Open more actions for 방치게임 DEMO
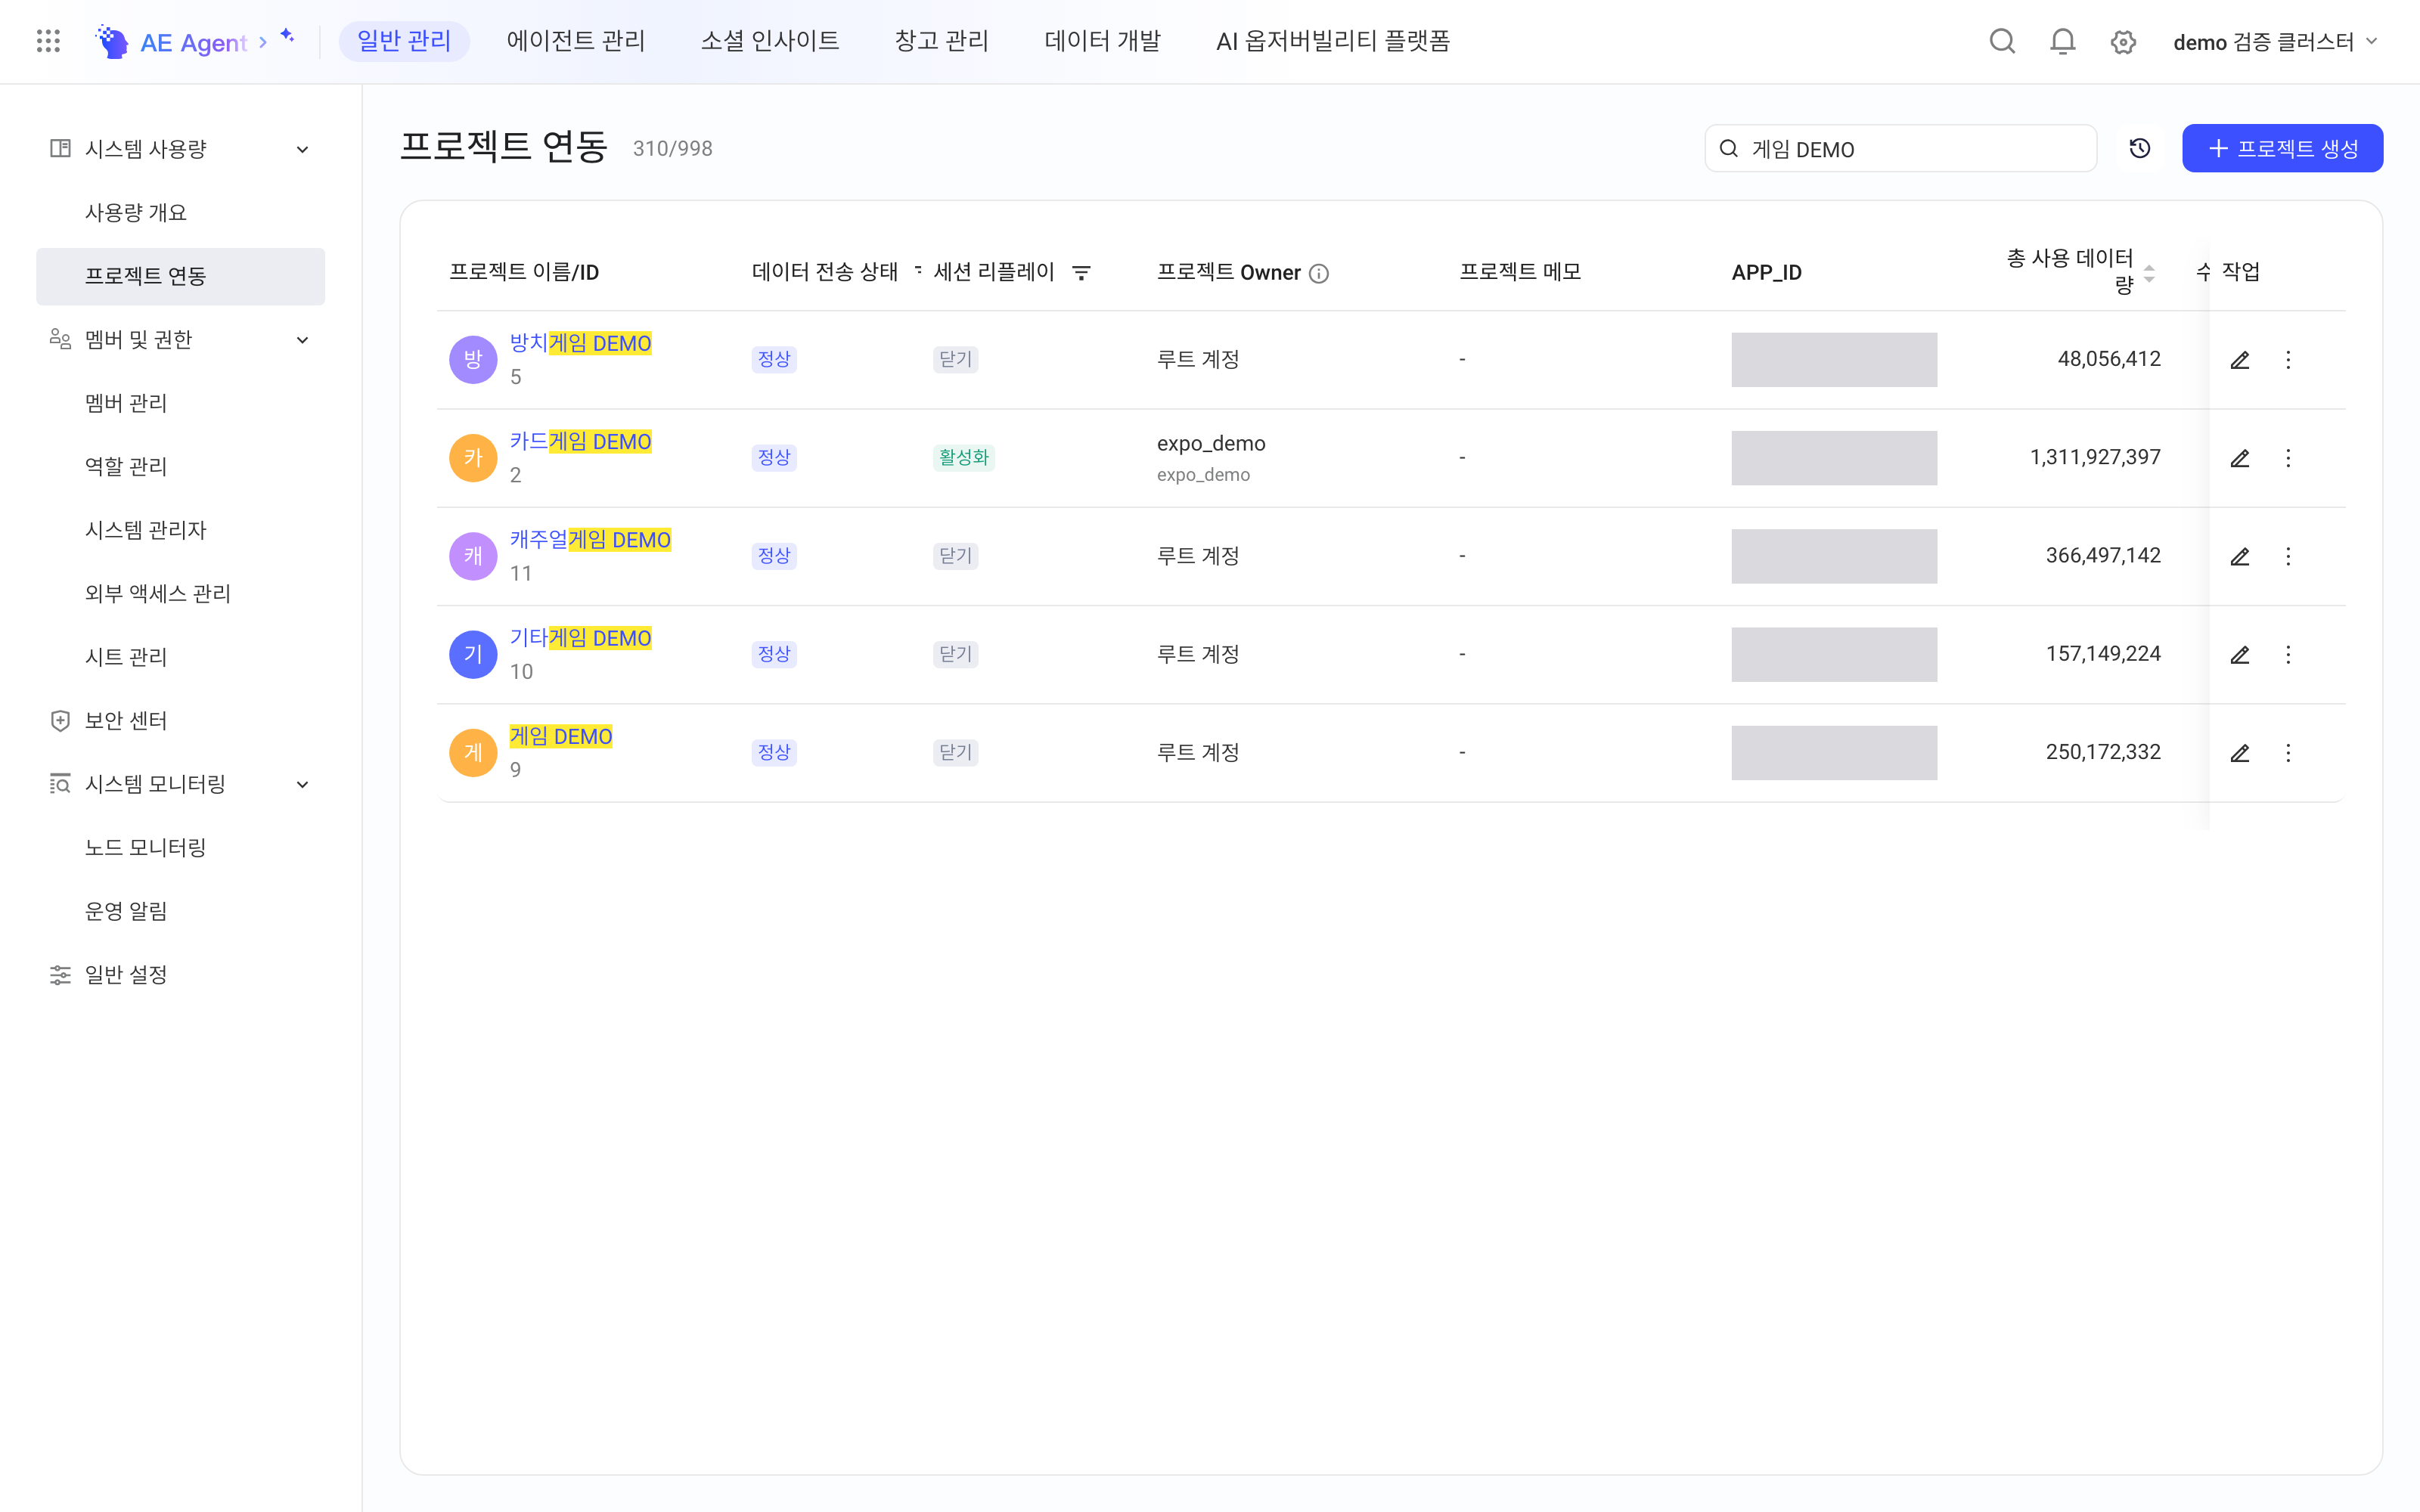The height and width of the screenshot is (1512, 2420). pyautogui.click(x=2288, y=360)
